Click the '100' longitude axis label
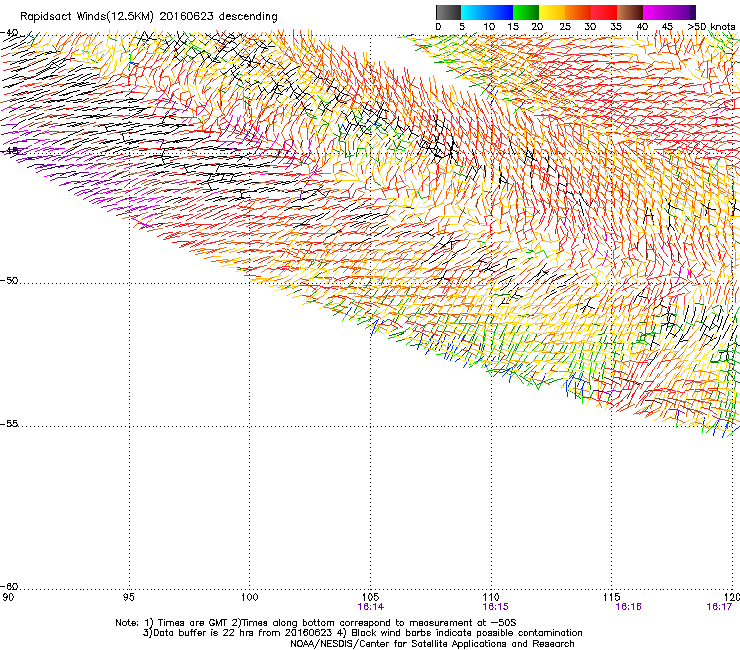The height and width of the screenshot is (650, 740). [250, 597]
